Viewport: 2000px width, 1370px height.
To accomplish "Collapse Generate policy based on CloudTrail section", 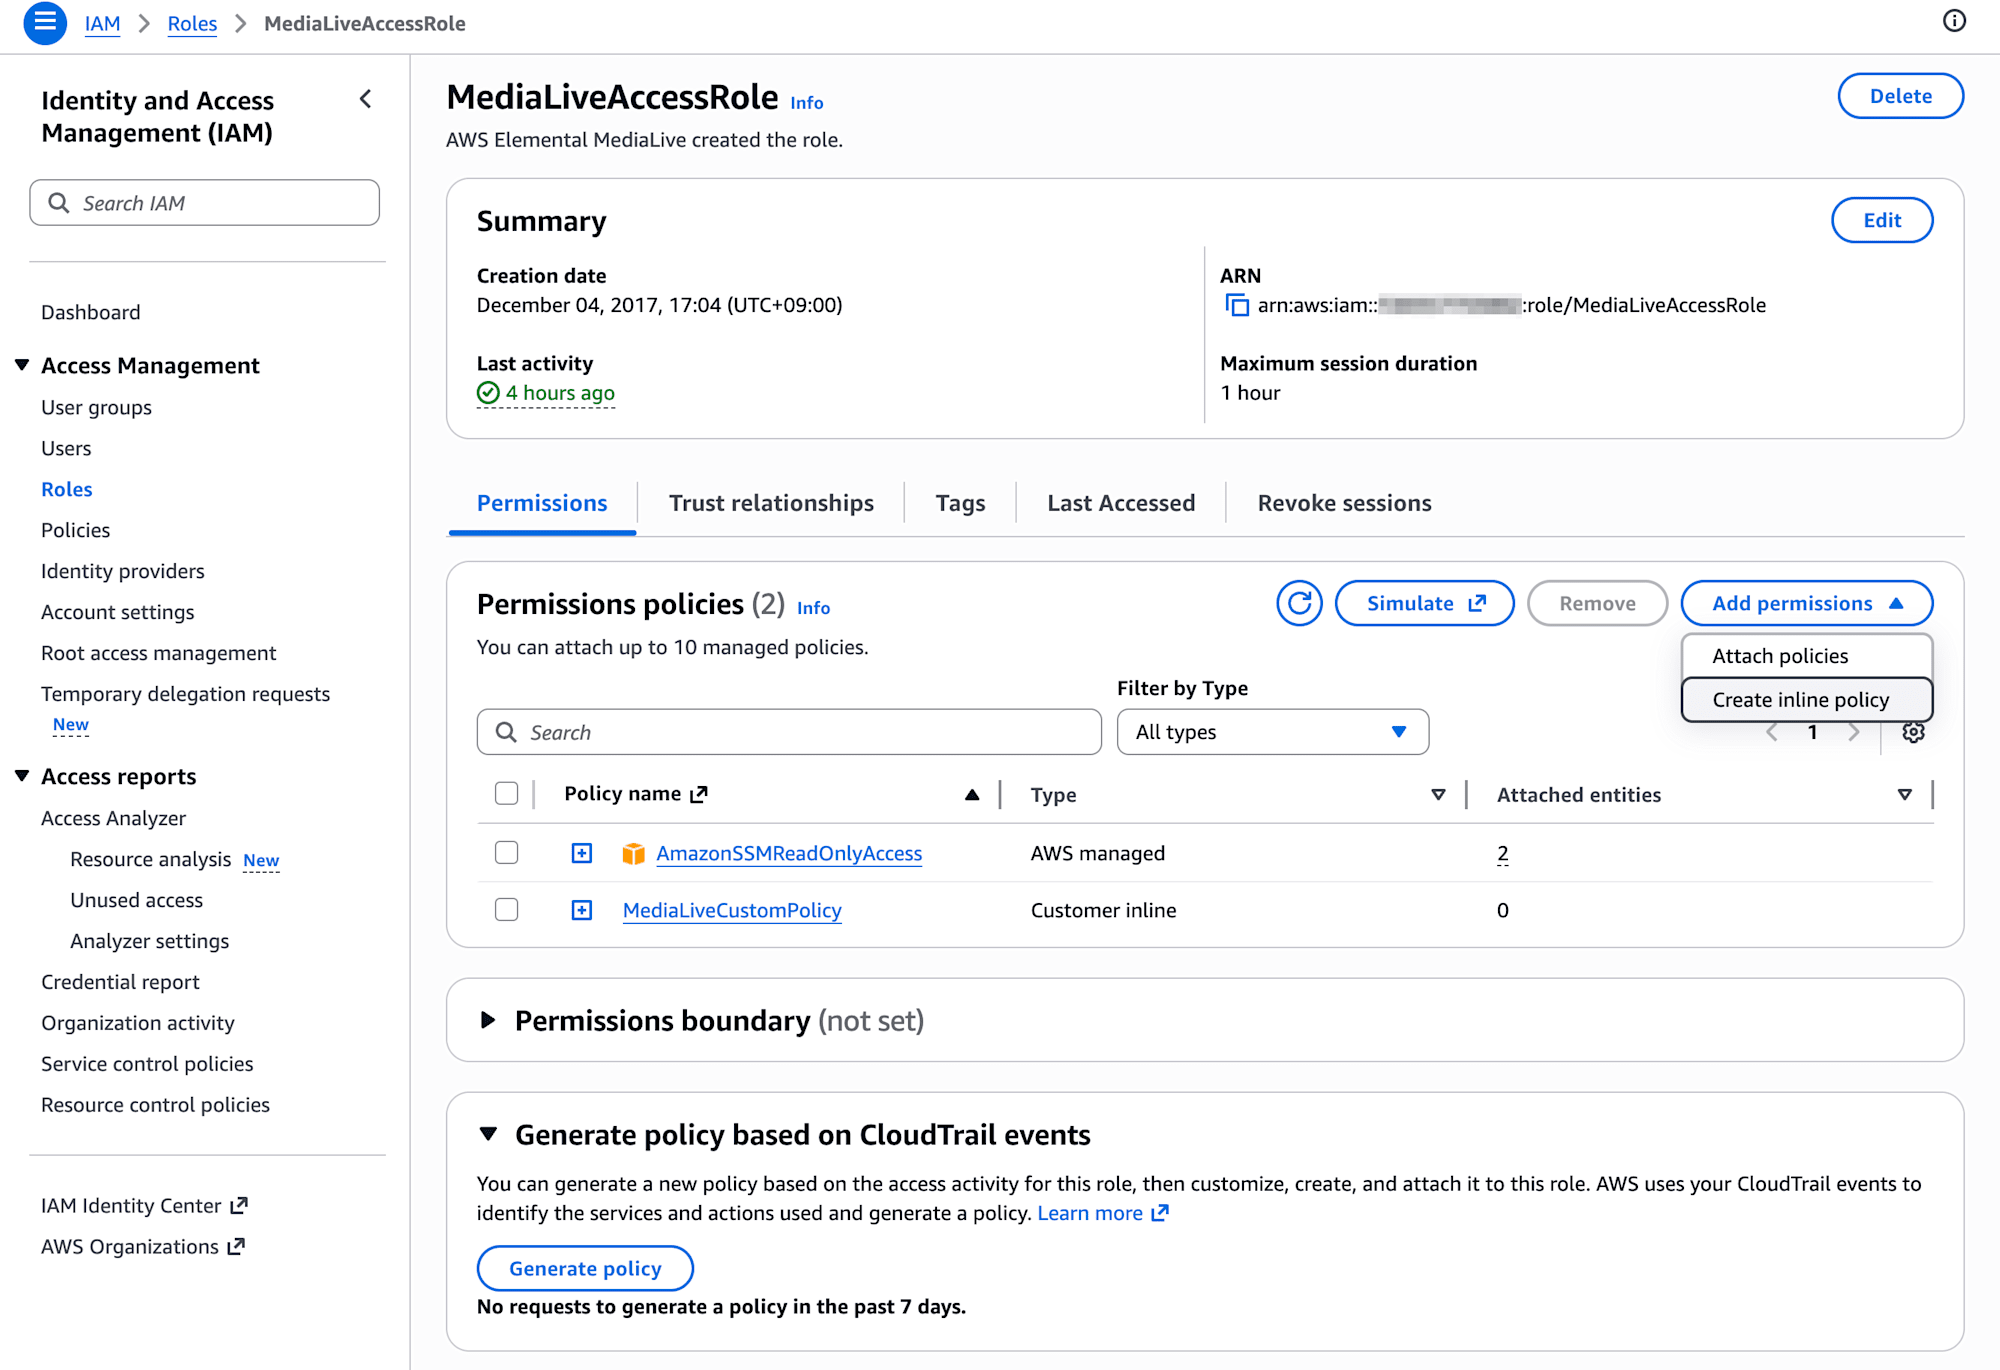I will [x=488, y=1134].
